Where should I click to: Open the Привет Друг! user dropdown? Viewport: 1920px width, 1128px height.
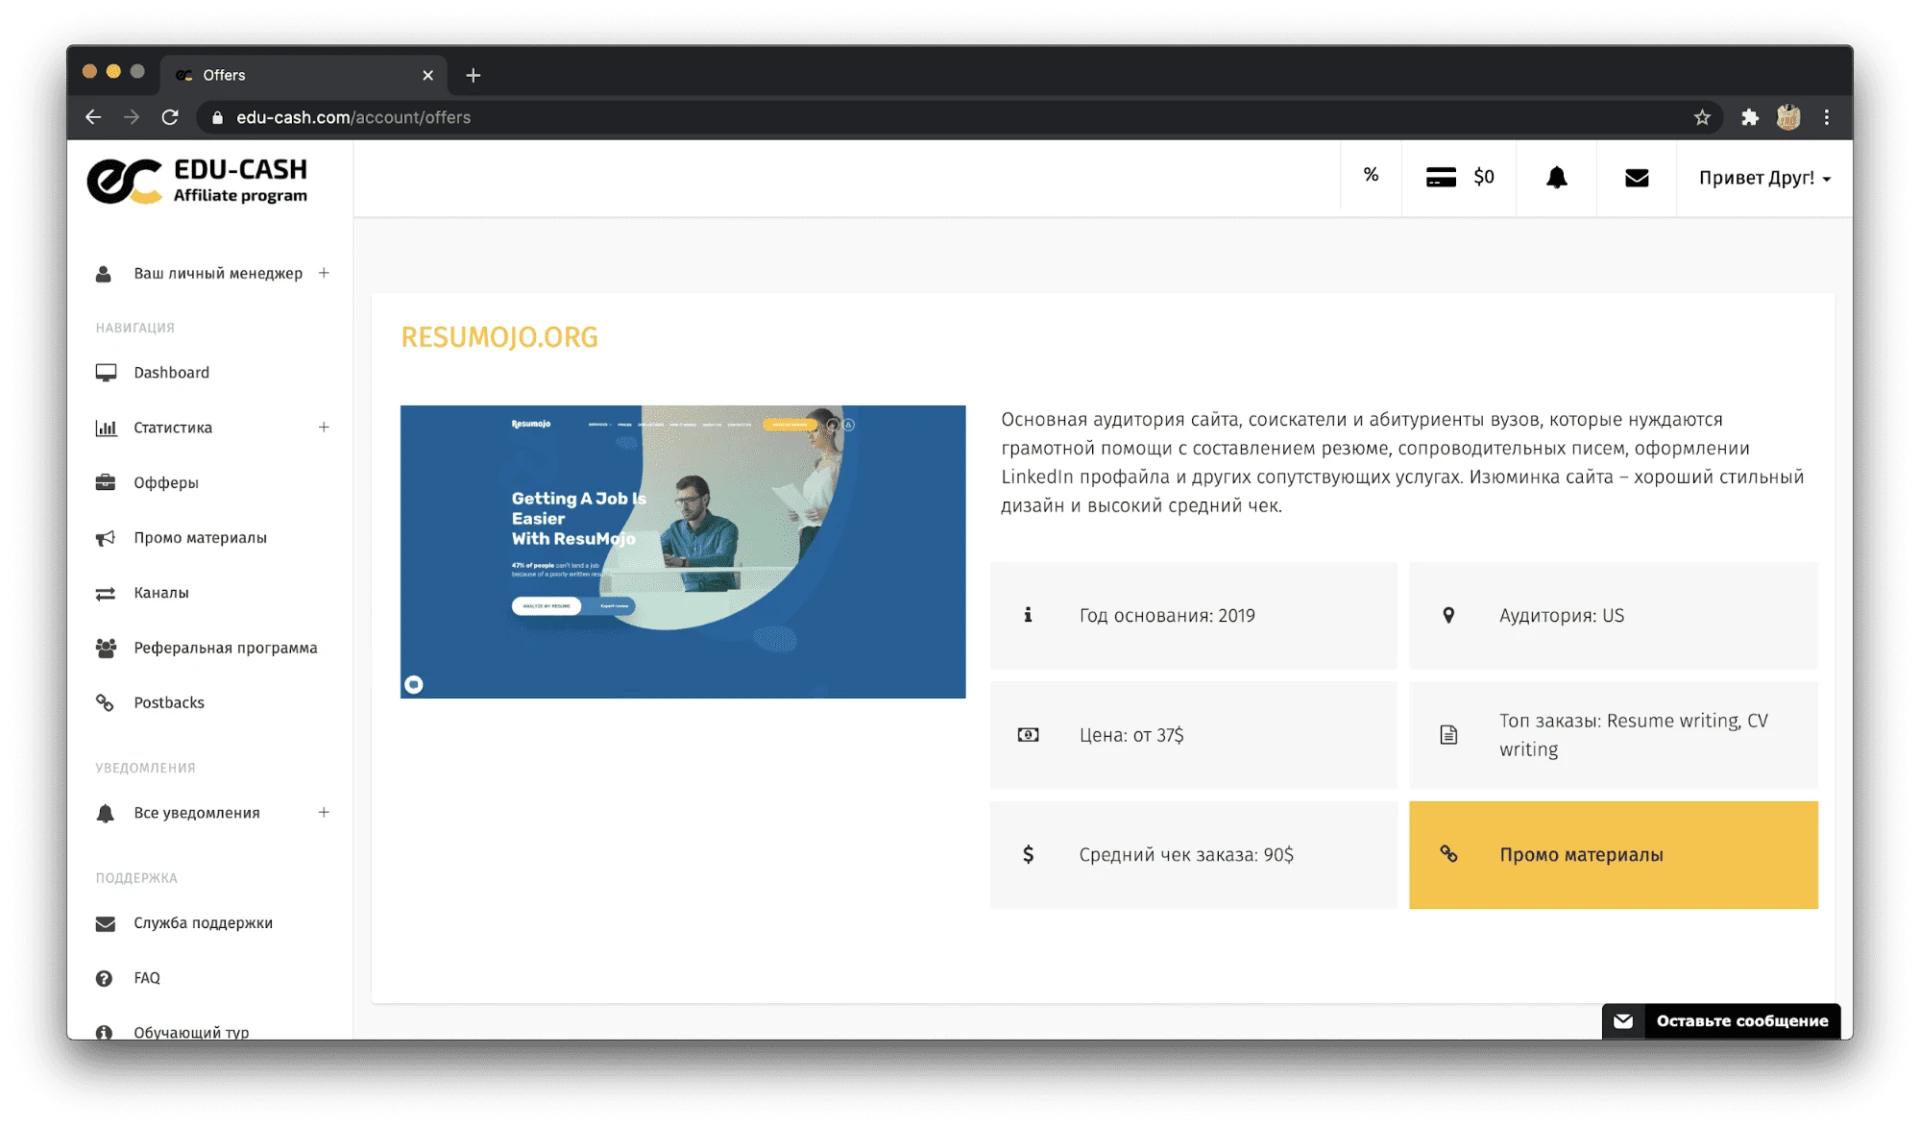(1764, 178)
